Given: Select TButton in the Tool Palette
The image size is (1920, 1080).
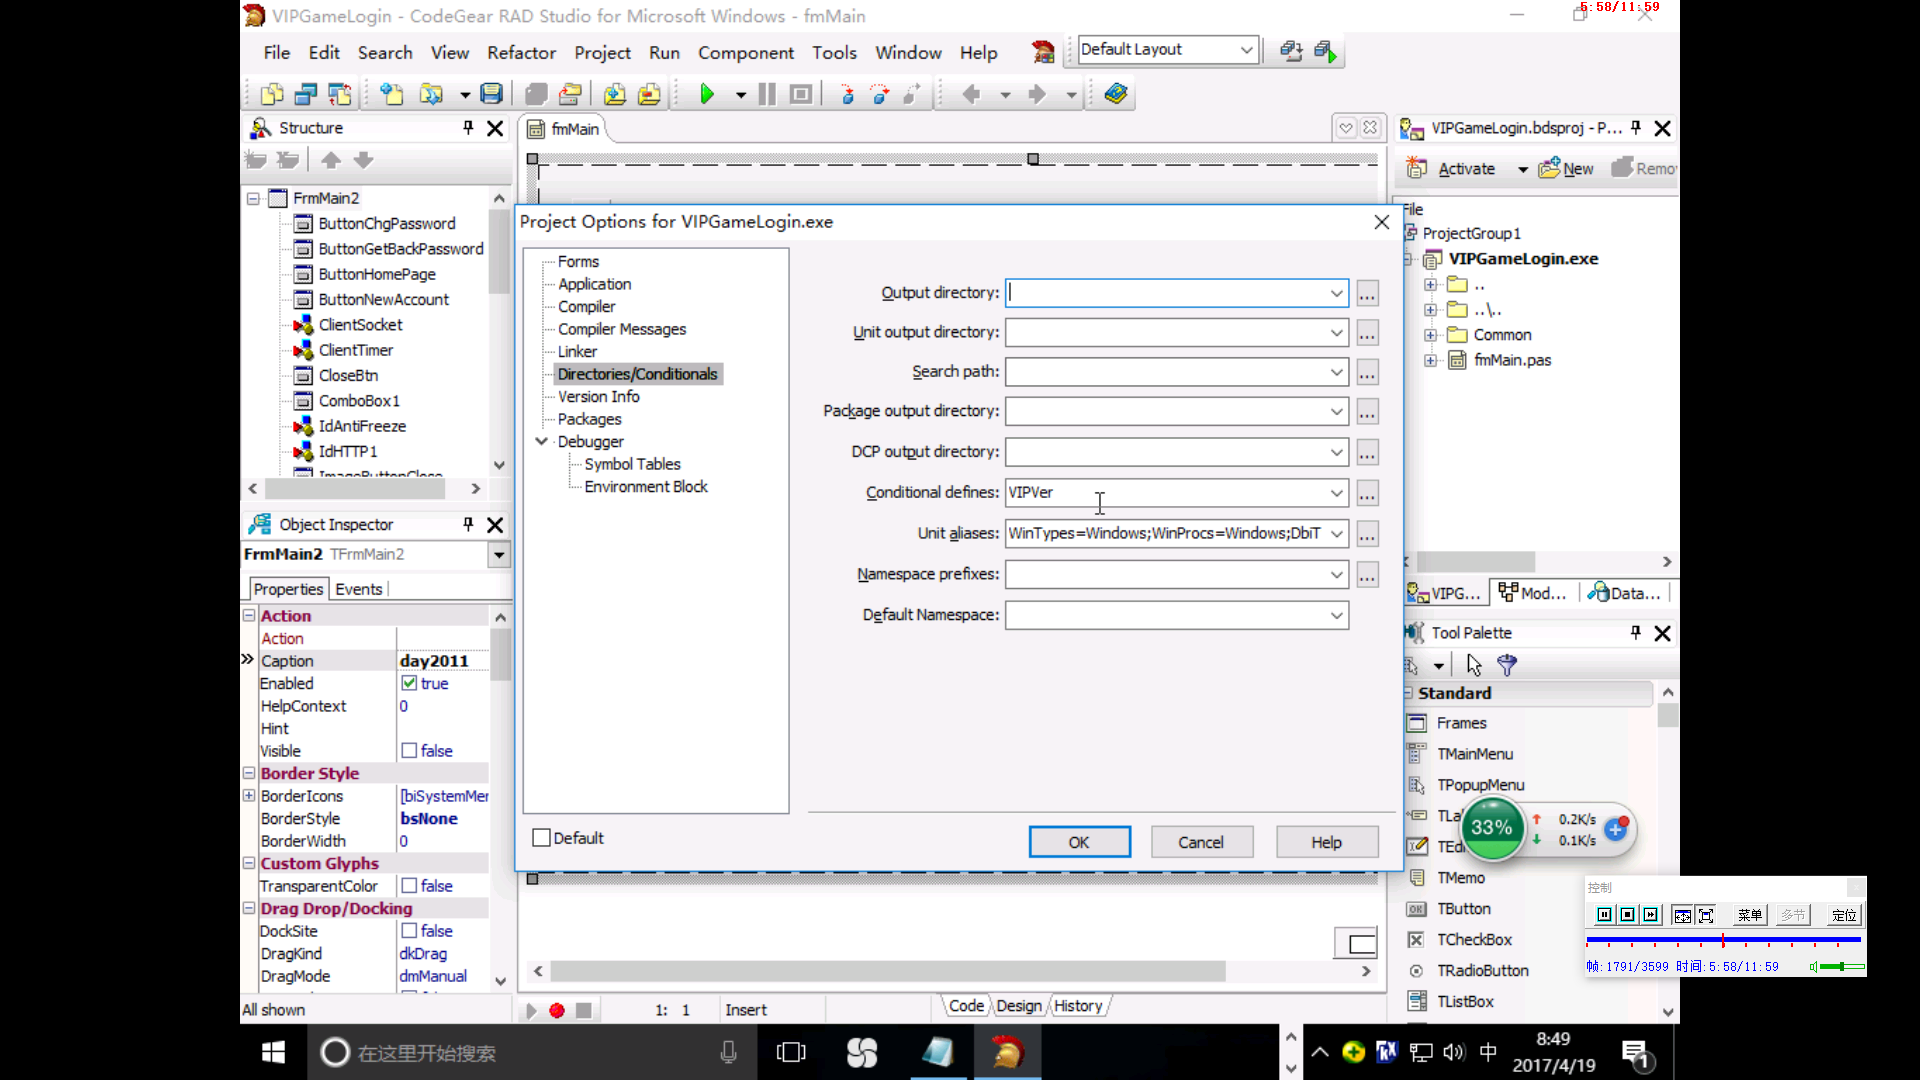Looking at the screenshot, I should pos(1463,909).
